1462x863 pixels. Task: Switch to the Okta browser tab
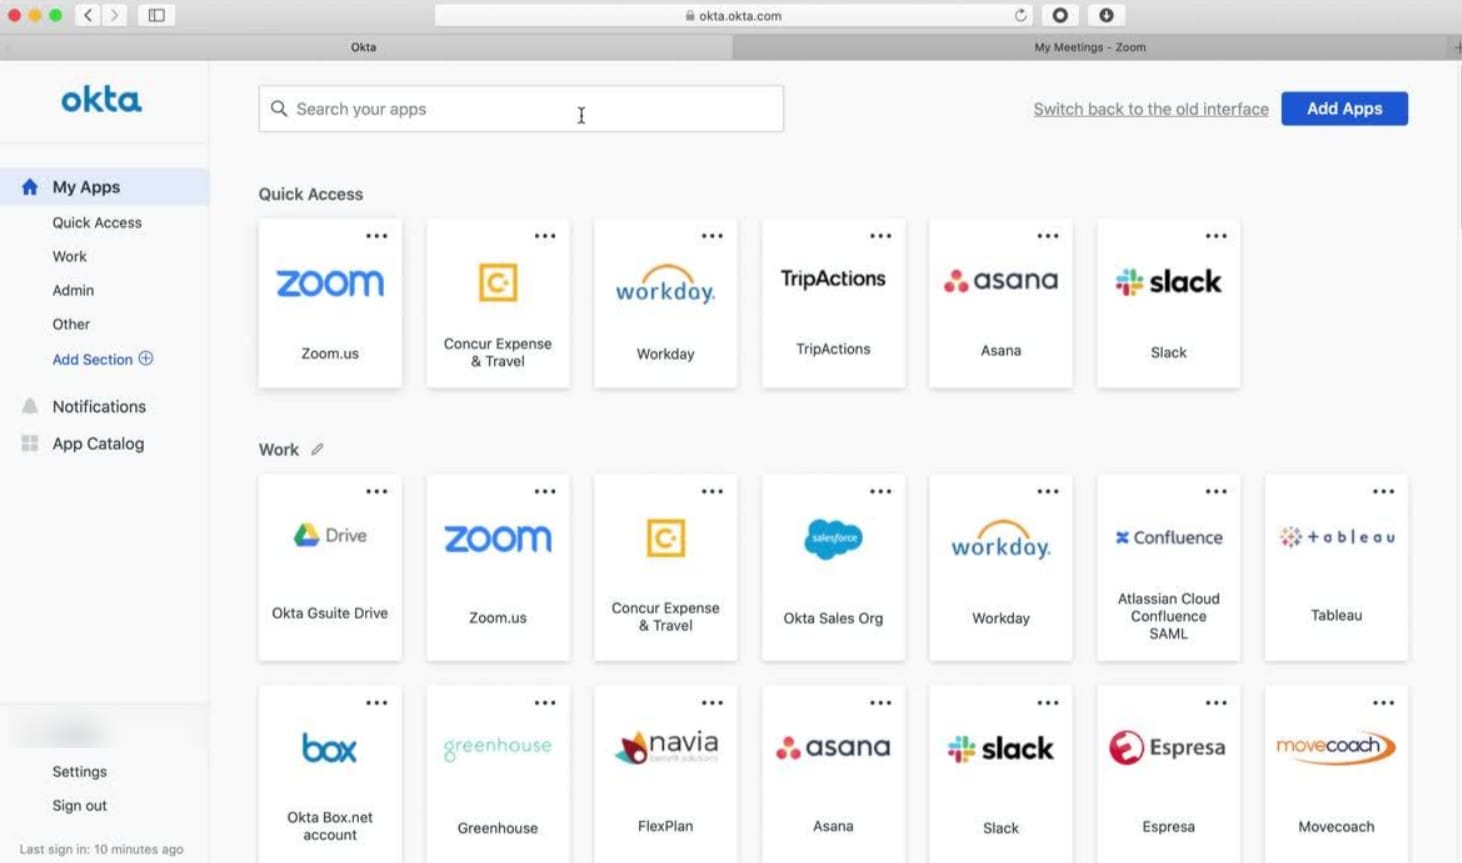tap(364, 47)
